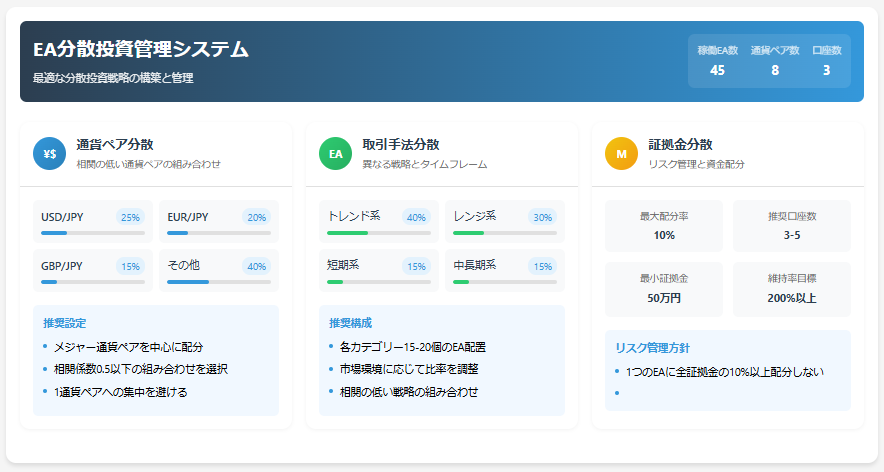Click the GBP/JPY progress bar

pos(93,282)
